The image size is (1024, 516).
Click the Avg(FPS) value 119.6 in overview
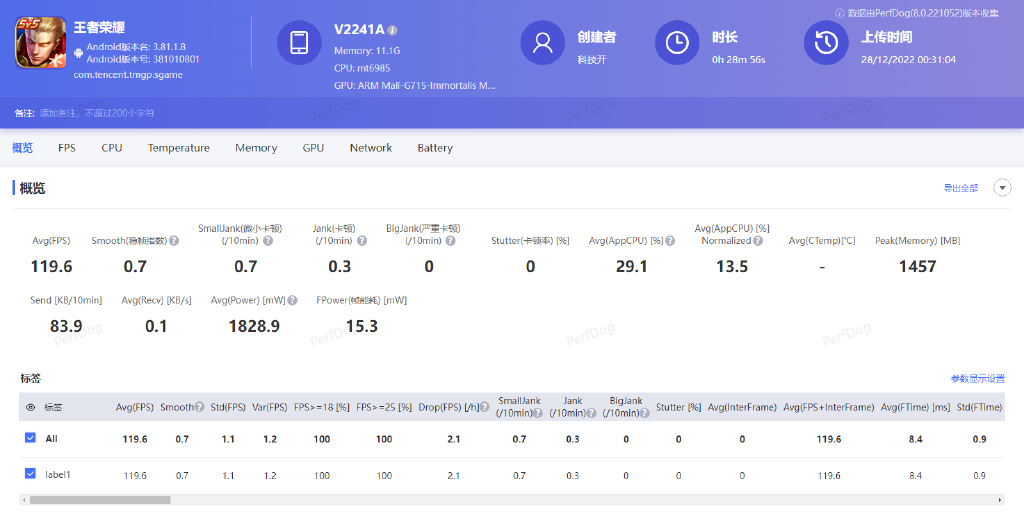(x=52, y=266)
